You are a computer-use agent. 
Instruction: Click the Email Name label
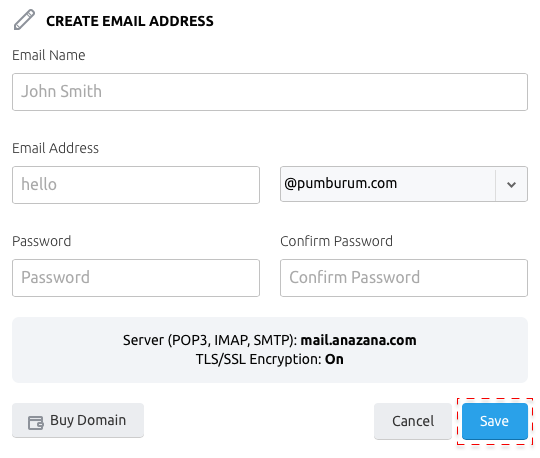[49, 55]
